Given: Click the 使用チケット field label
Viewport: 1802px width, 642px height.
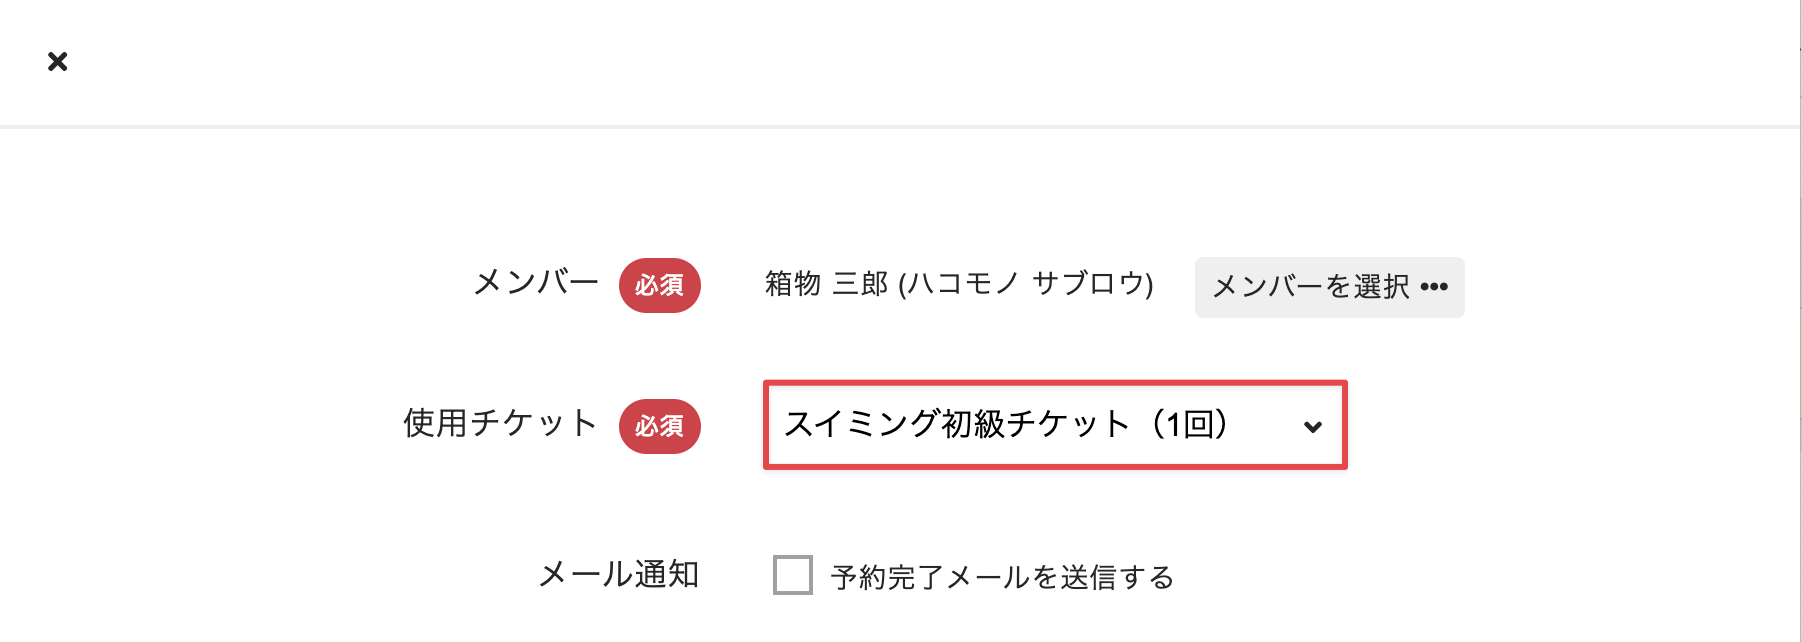Looking at the screenshot, I should click(500, 423).
